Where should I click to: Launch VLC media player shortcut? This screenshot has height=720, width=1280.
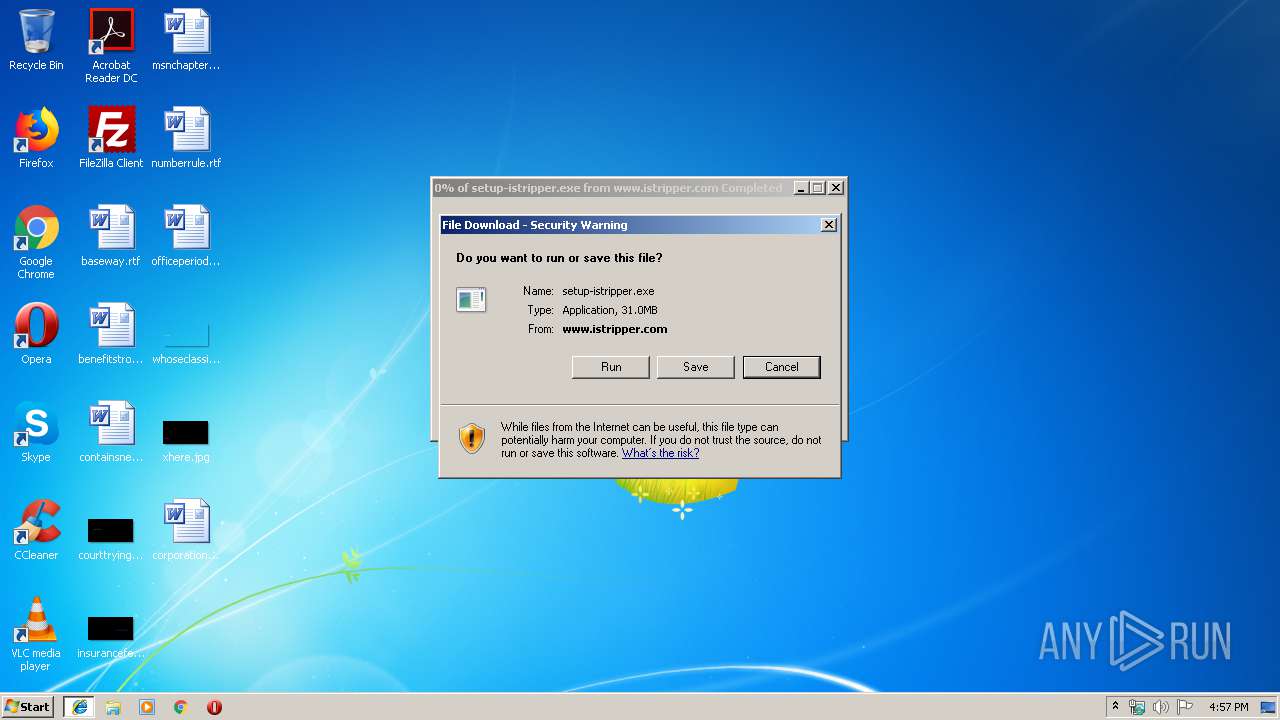point(36,635)
